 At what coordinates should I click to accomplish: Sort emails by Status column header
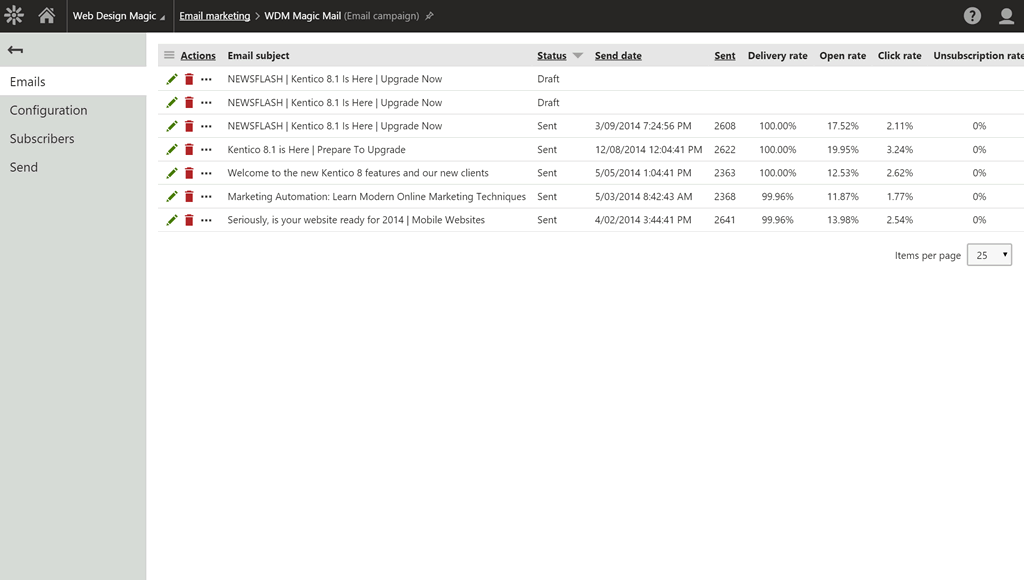(552, 56)
